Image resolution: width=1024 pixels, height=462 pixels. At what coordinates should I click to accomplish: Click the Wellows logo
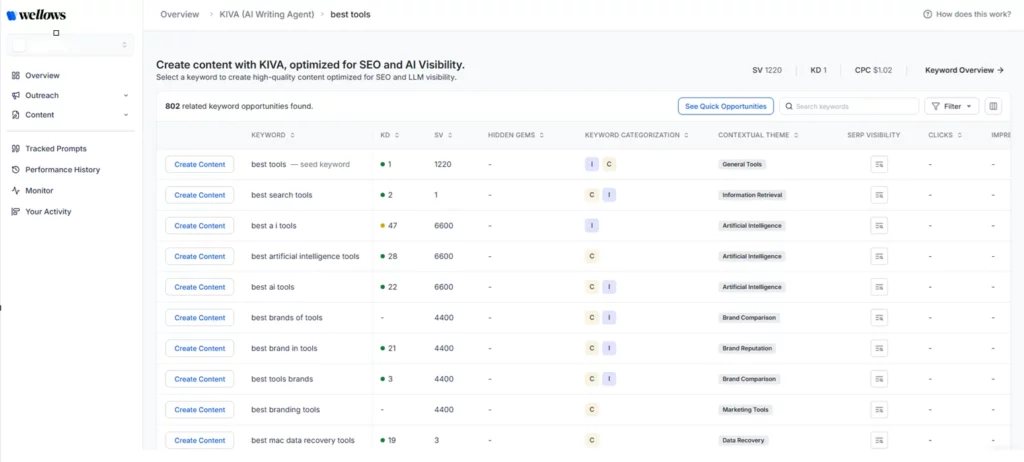[x=37, y=15]
